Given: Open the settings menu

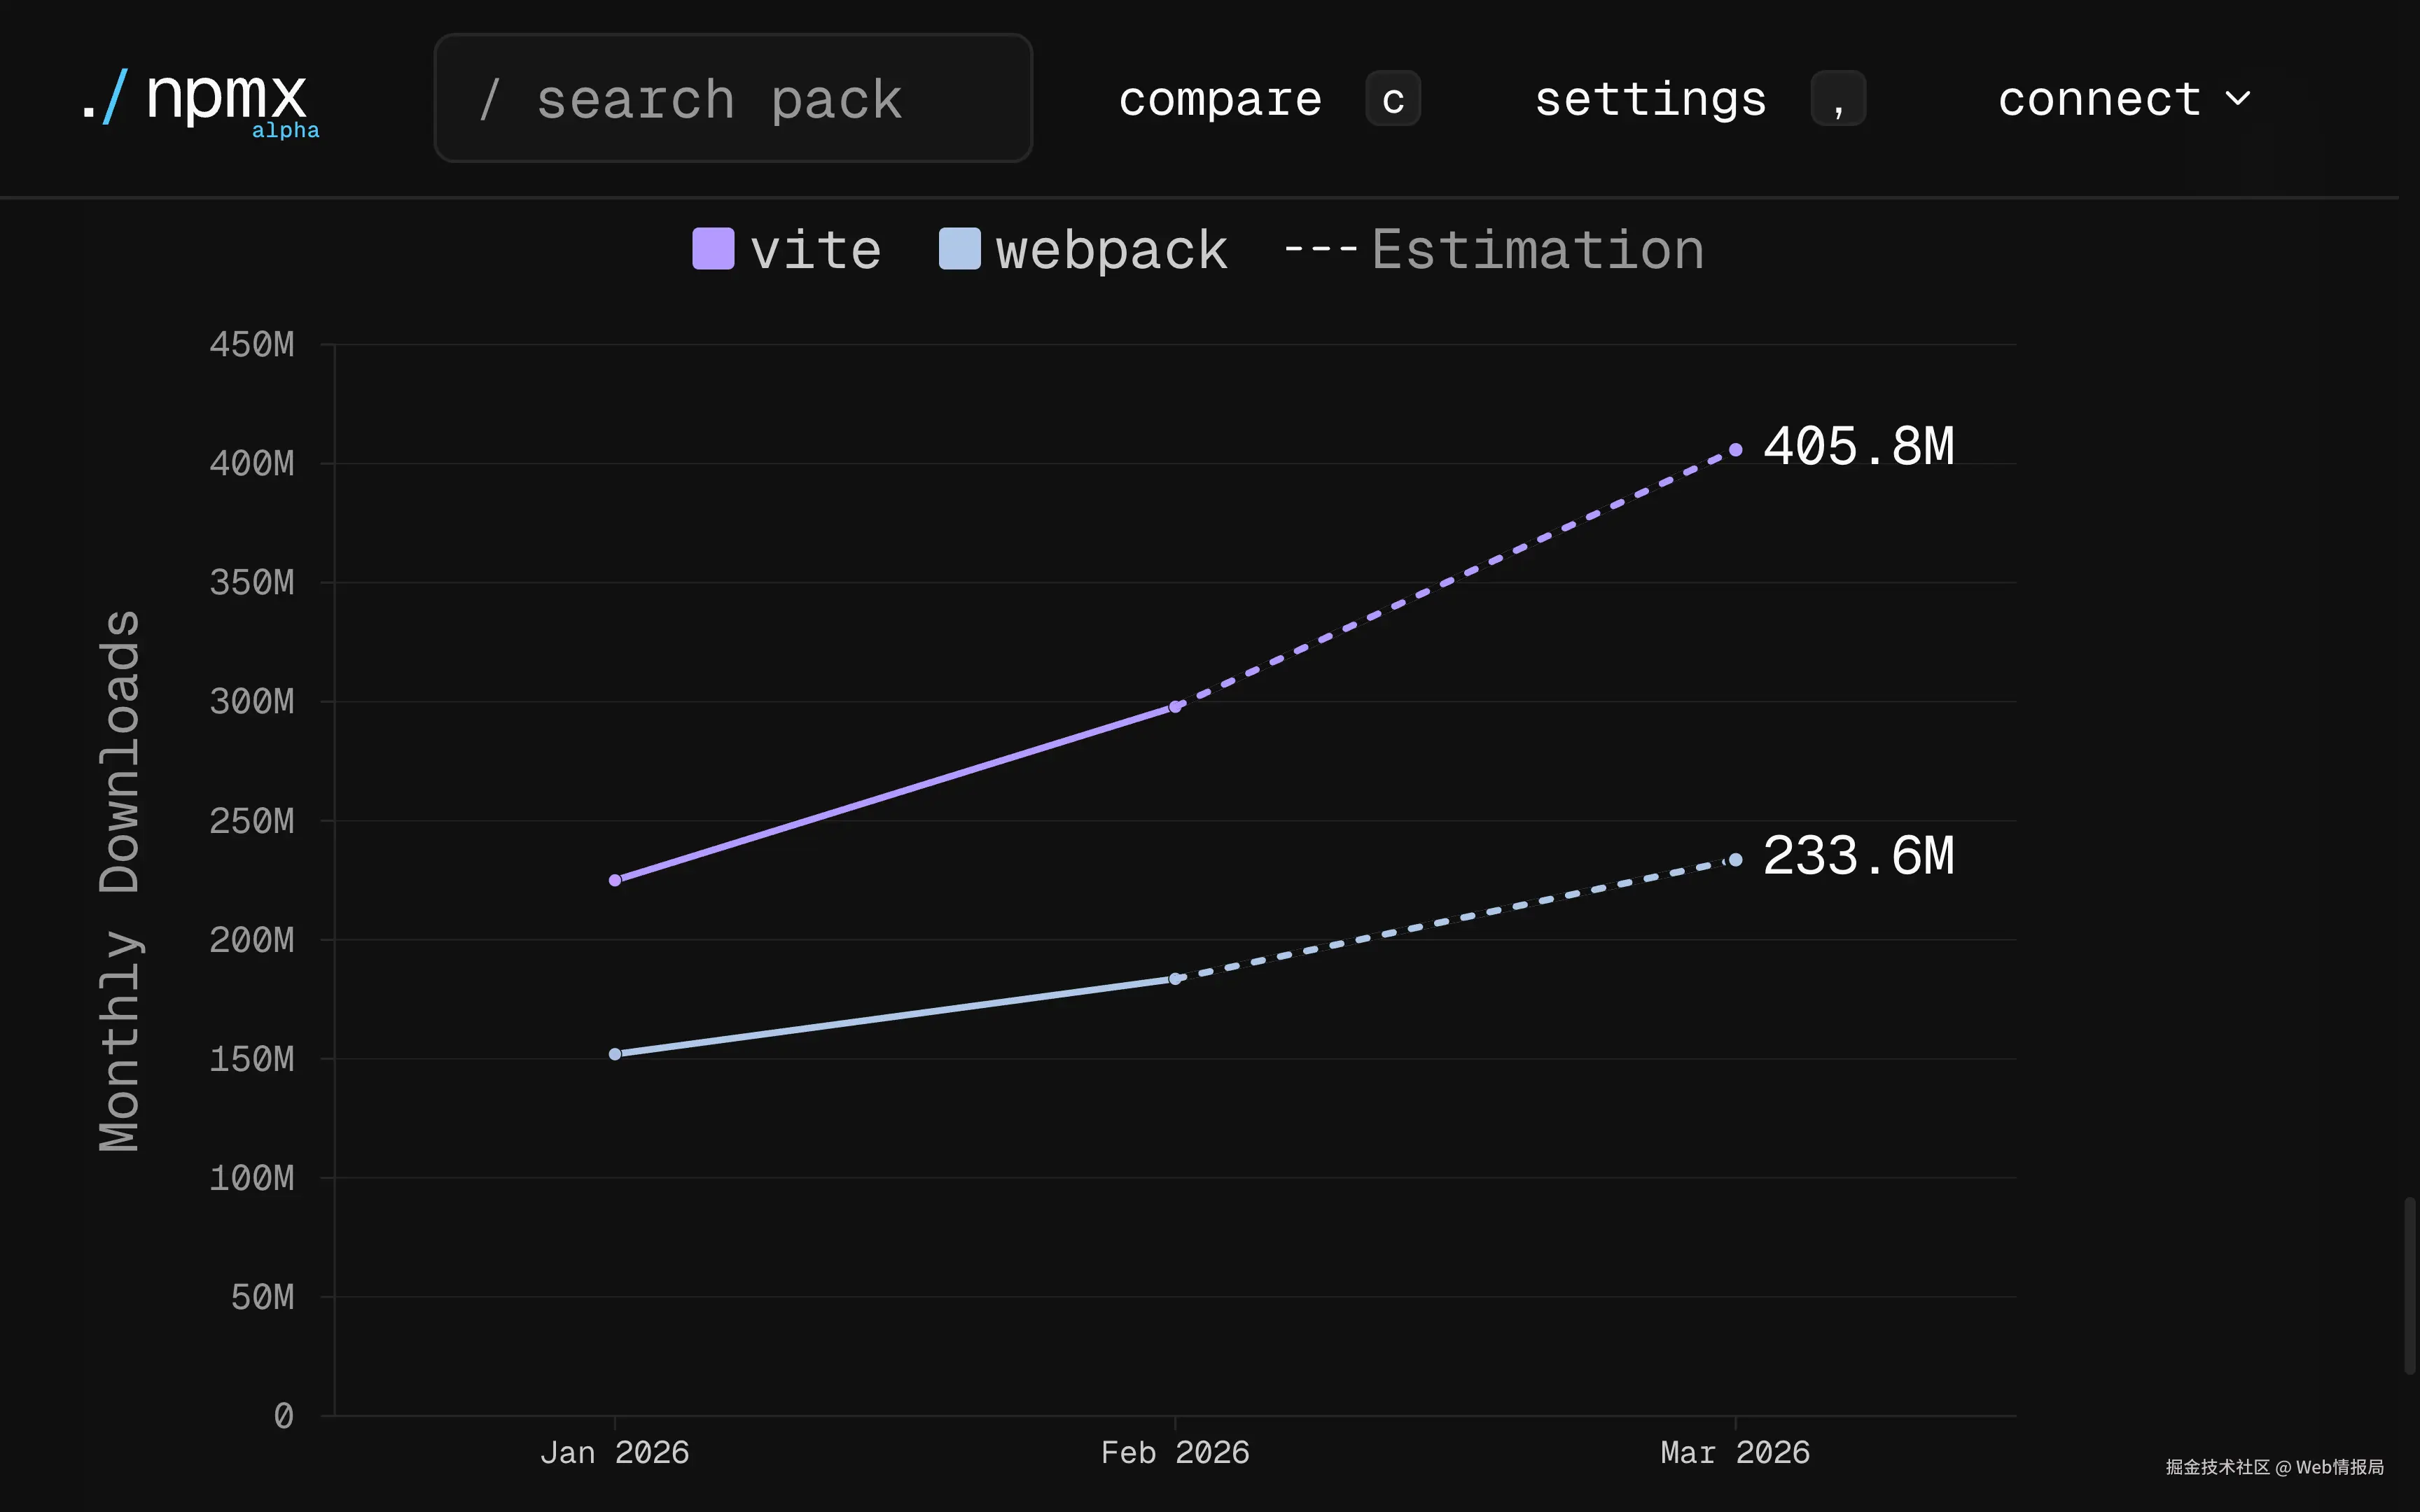Looking at the screenshot, I should pyautogui.click(x=1650, y=98).
